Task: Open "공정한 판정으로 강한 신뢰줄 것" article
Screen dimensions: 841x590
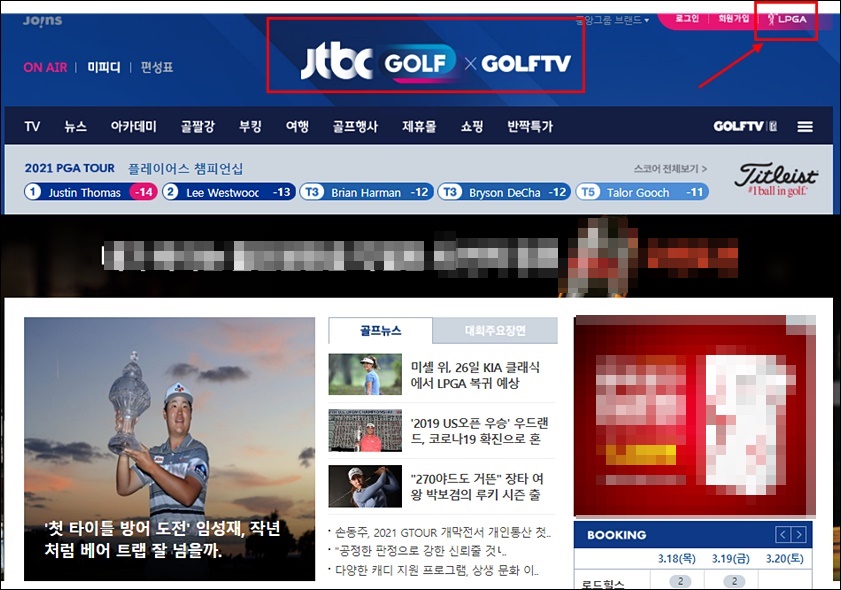Action: [420, 551]
